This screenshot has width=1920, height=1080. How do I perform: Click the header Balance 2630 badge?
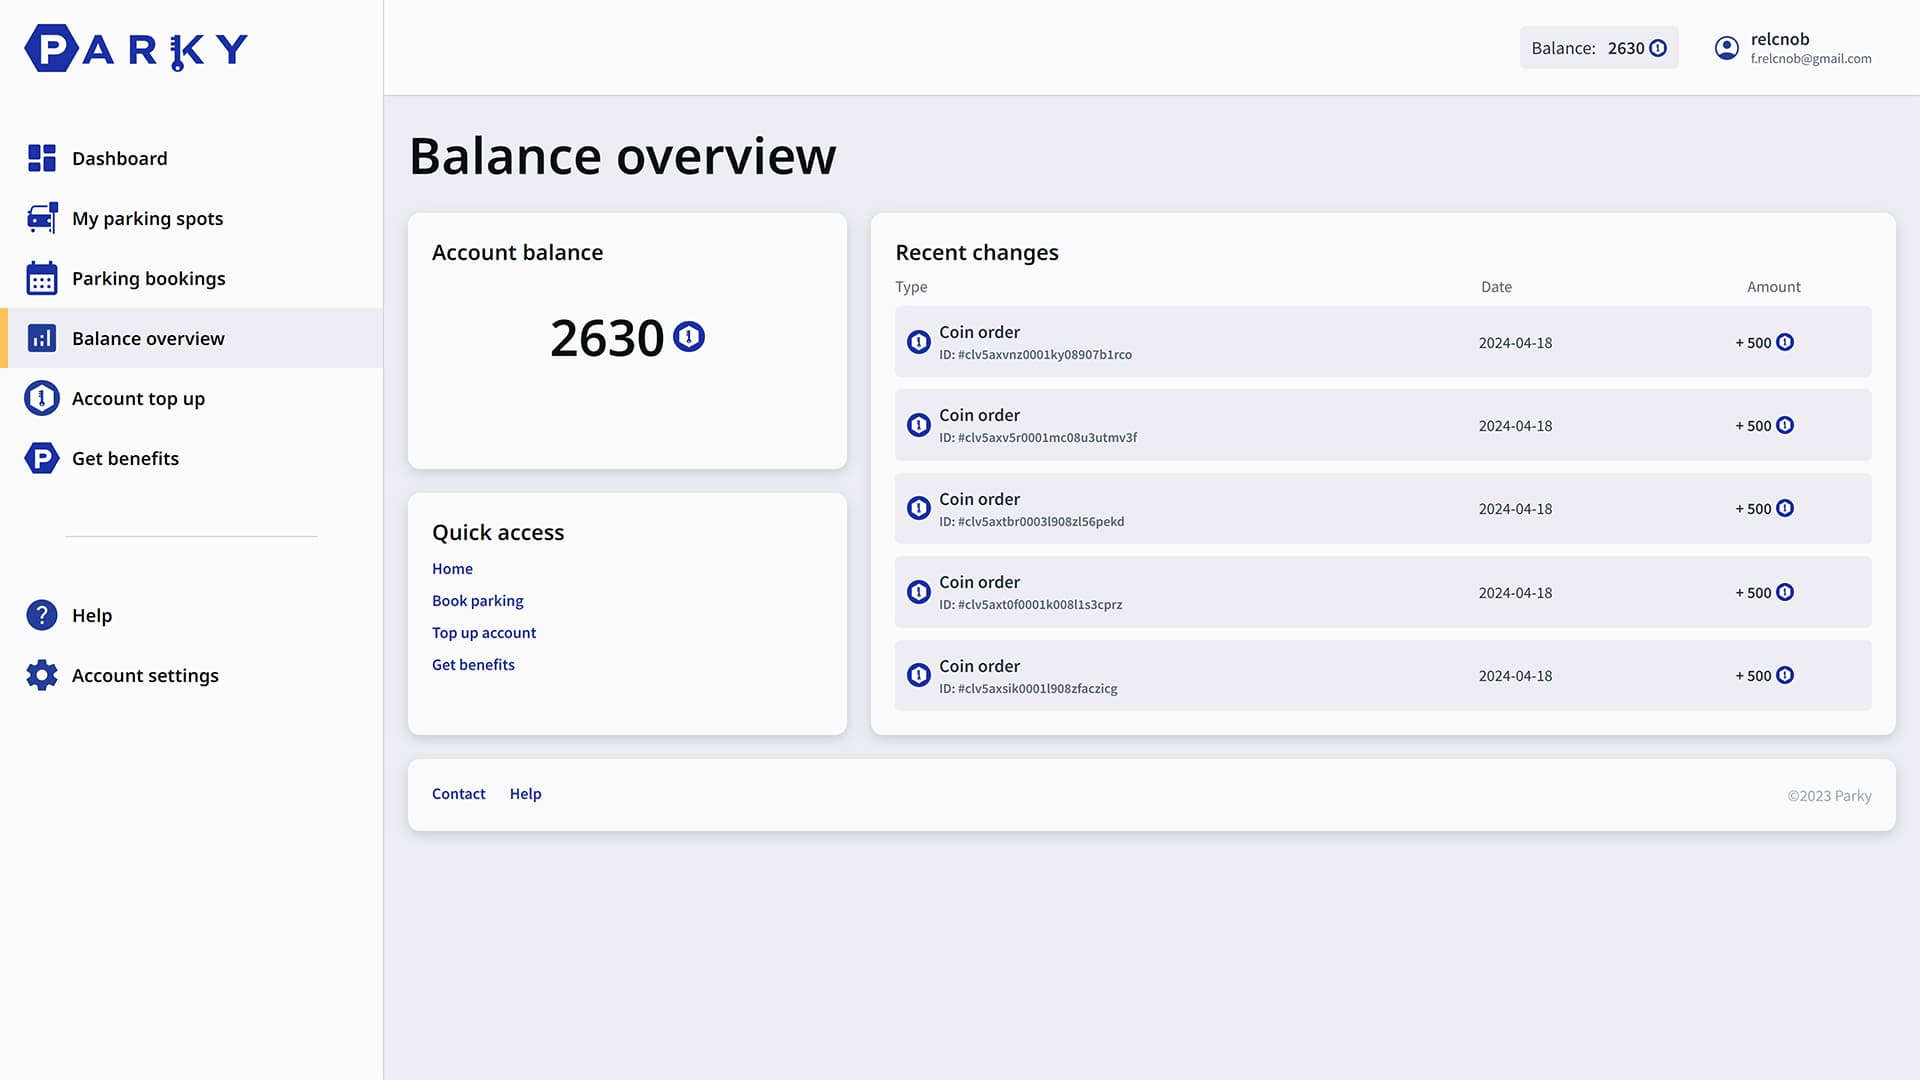(1599, 48)
